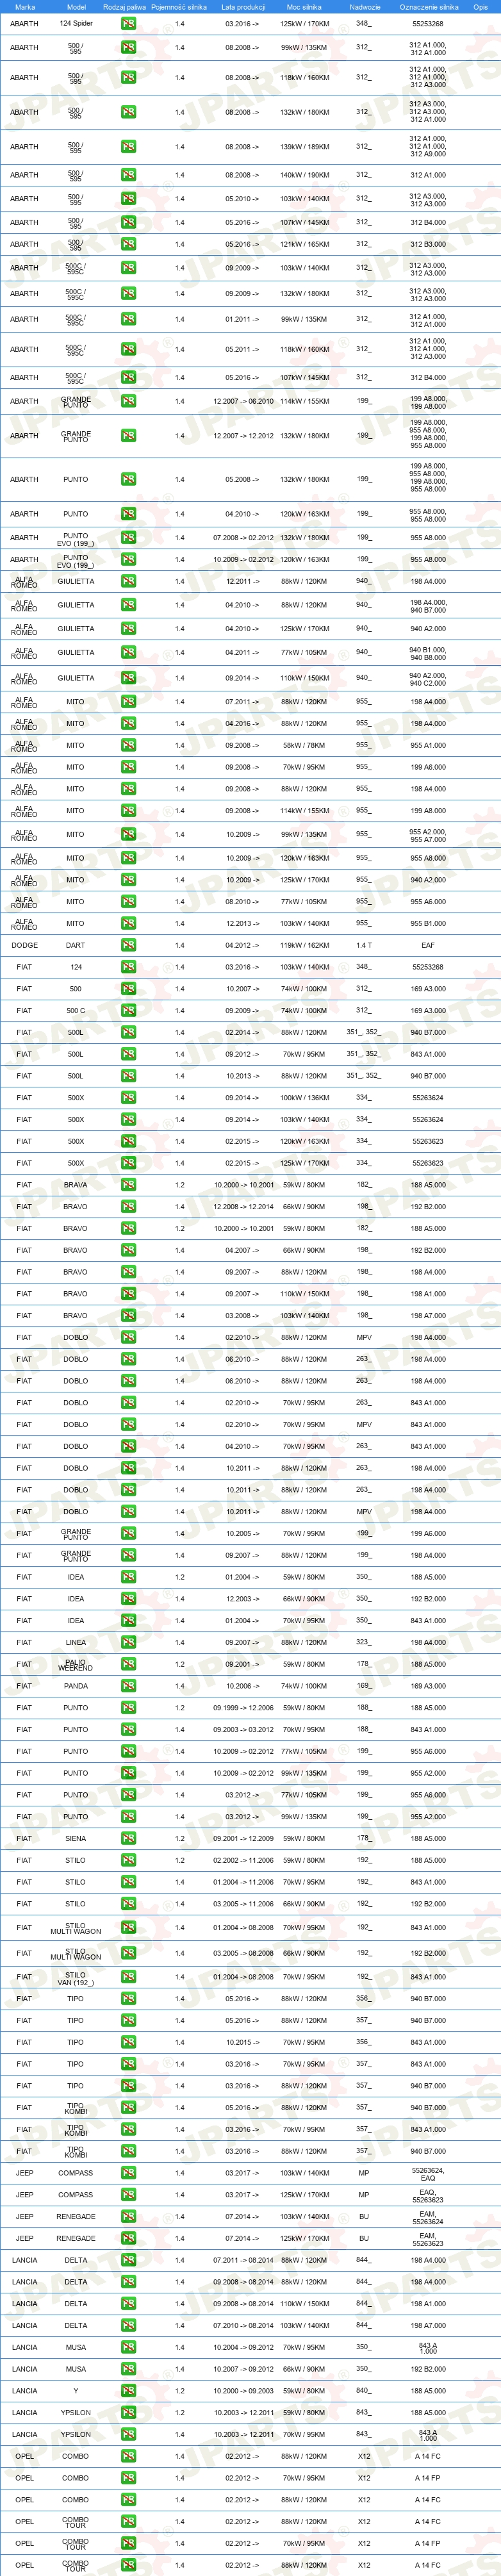Click fuel icon in Fiat 500X 100kW / 136KM row
This screenshot has height=2576, width=501.
[x=128, y=1098]
